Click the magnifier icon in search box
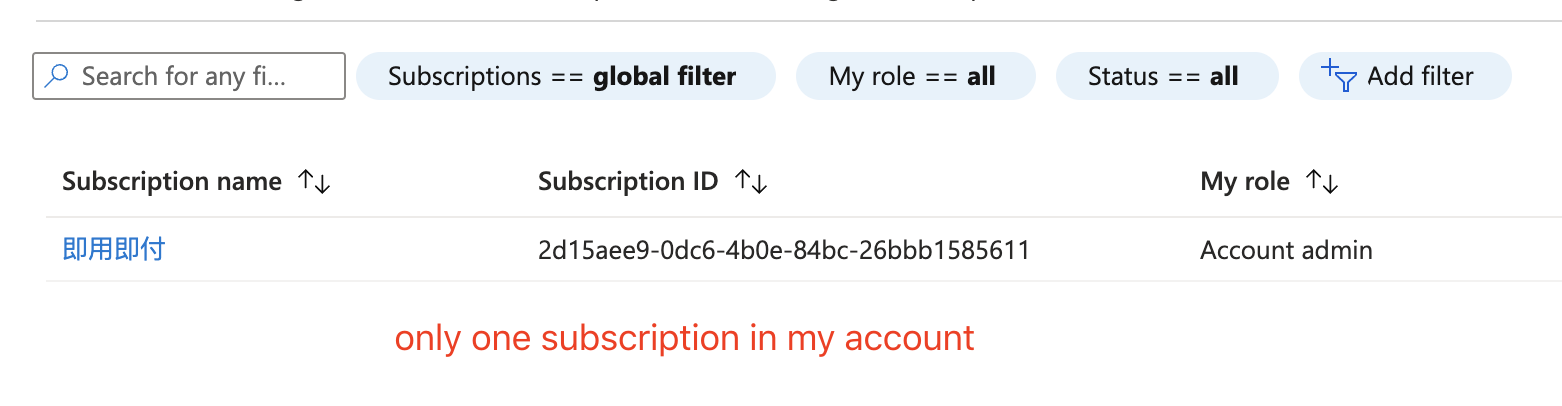This screenshot has height=406, width=1562. 58,76
